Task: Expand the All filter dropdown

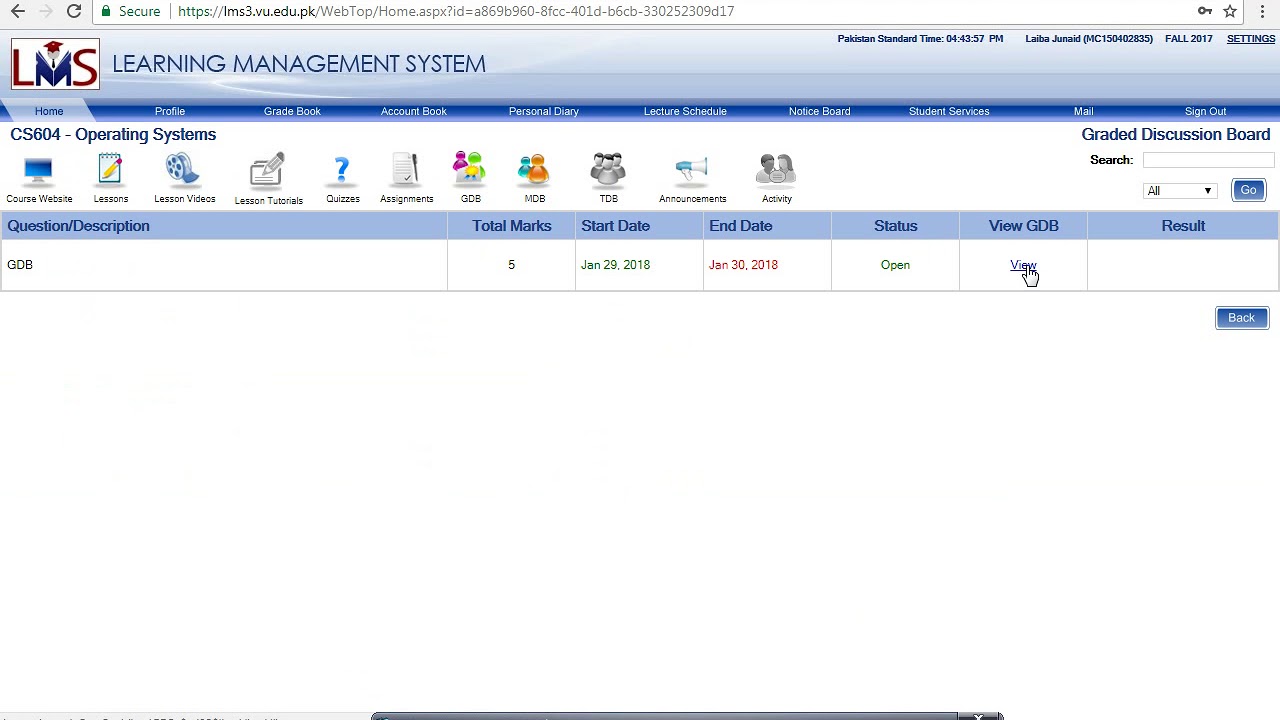Action: [x=1179, y=191]
